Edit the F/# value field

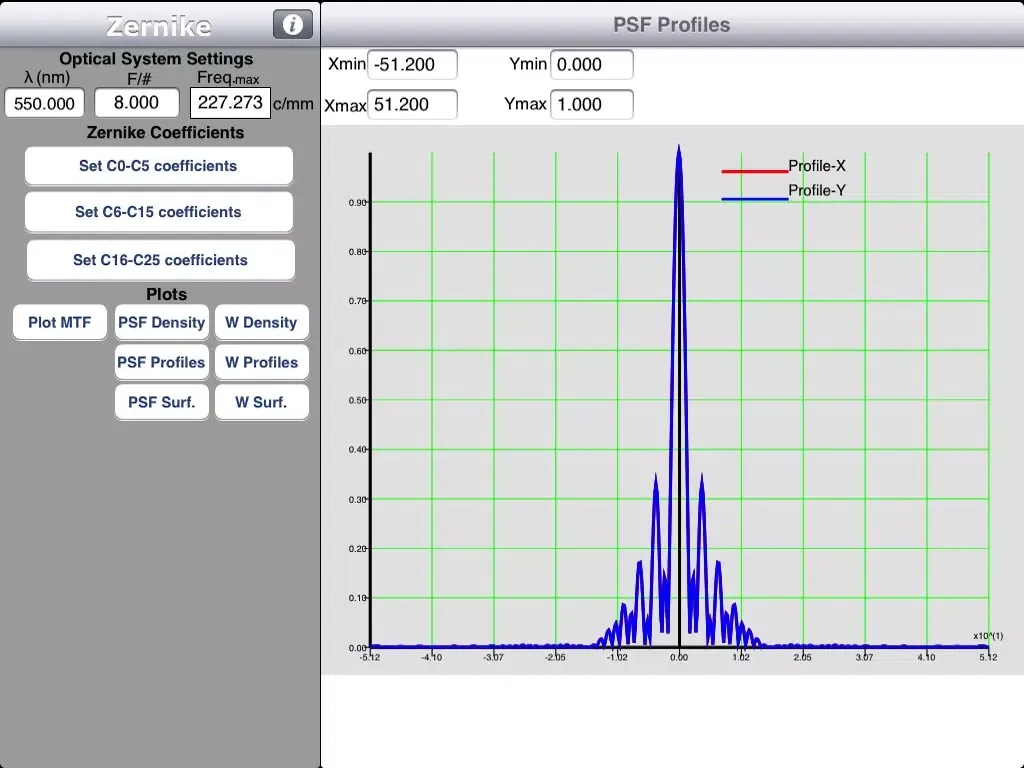click(x=136, y=103)
